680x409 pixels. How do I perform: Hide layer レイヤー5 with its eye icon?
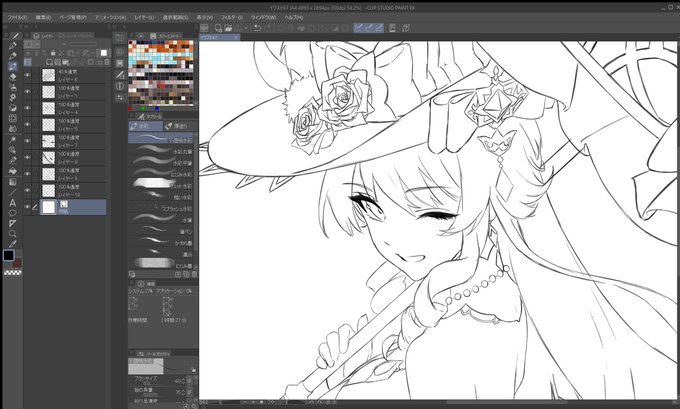(28, 124)
